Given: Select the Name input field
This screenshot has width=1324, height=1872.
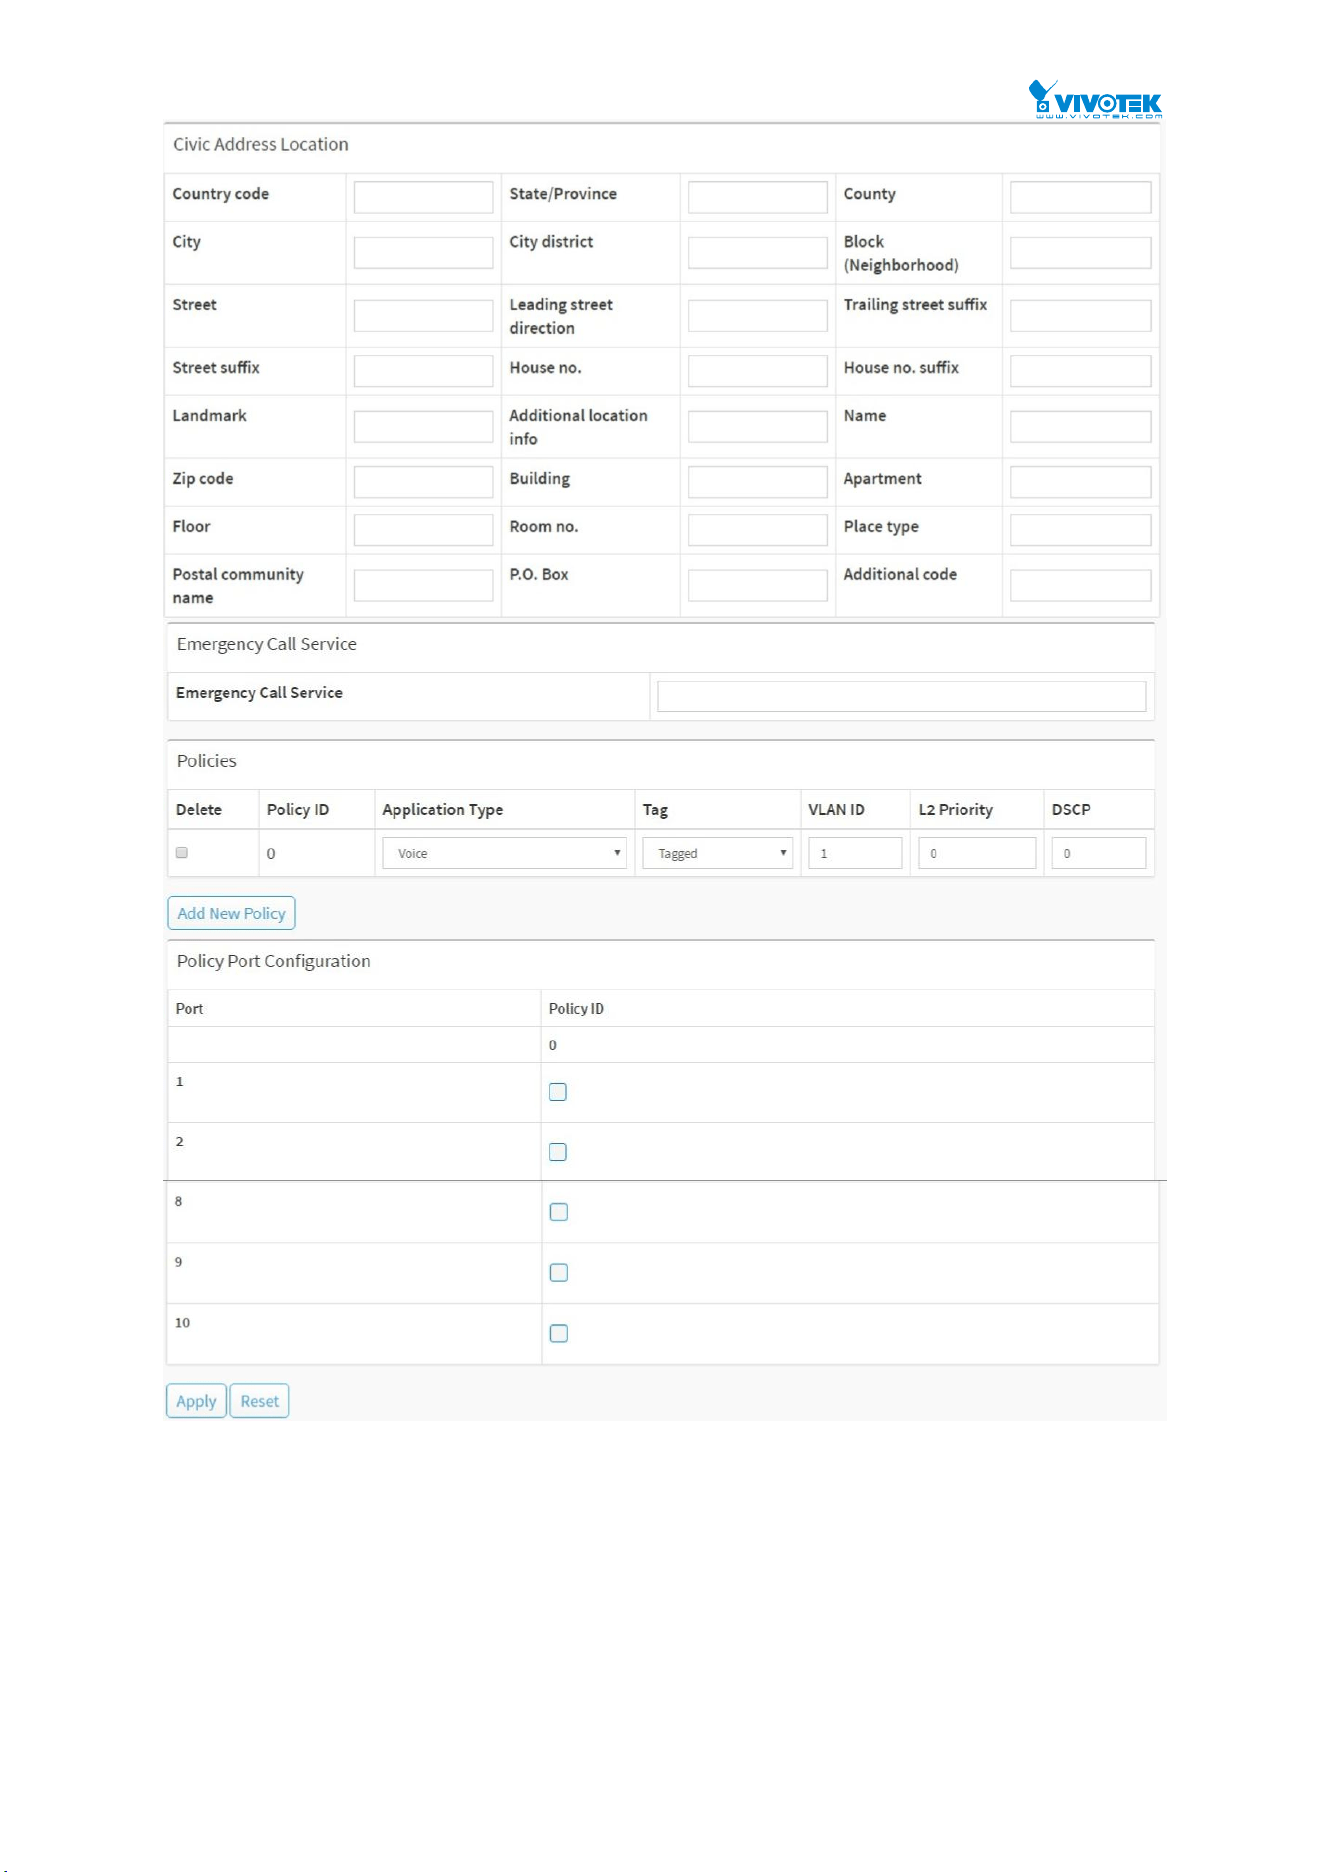Looking at the screenshot, I should [1081, 427].
